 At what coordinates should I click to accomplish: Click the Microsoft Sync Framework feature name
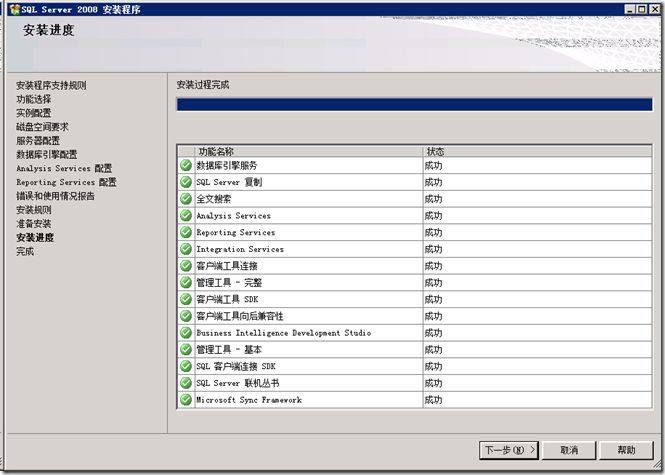click(249, 400)
